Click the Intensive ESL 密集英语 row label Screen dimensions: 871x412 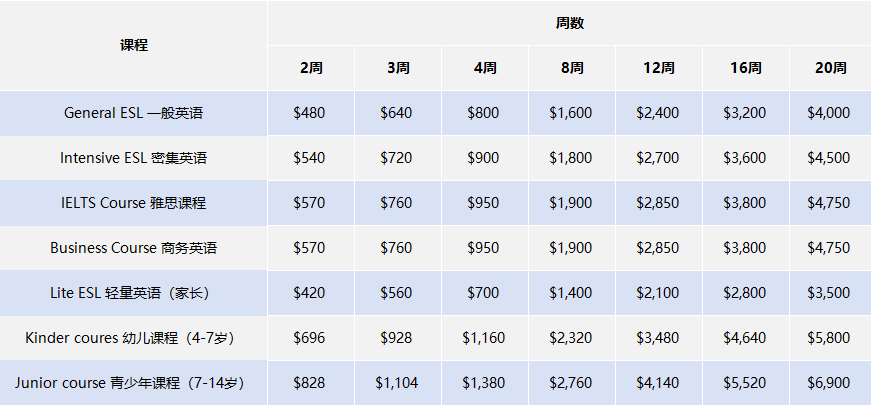tap(133, 158)
